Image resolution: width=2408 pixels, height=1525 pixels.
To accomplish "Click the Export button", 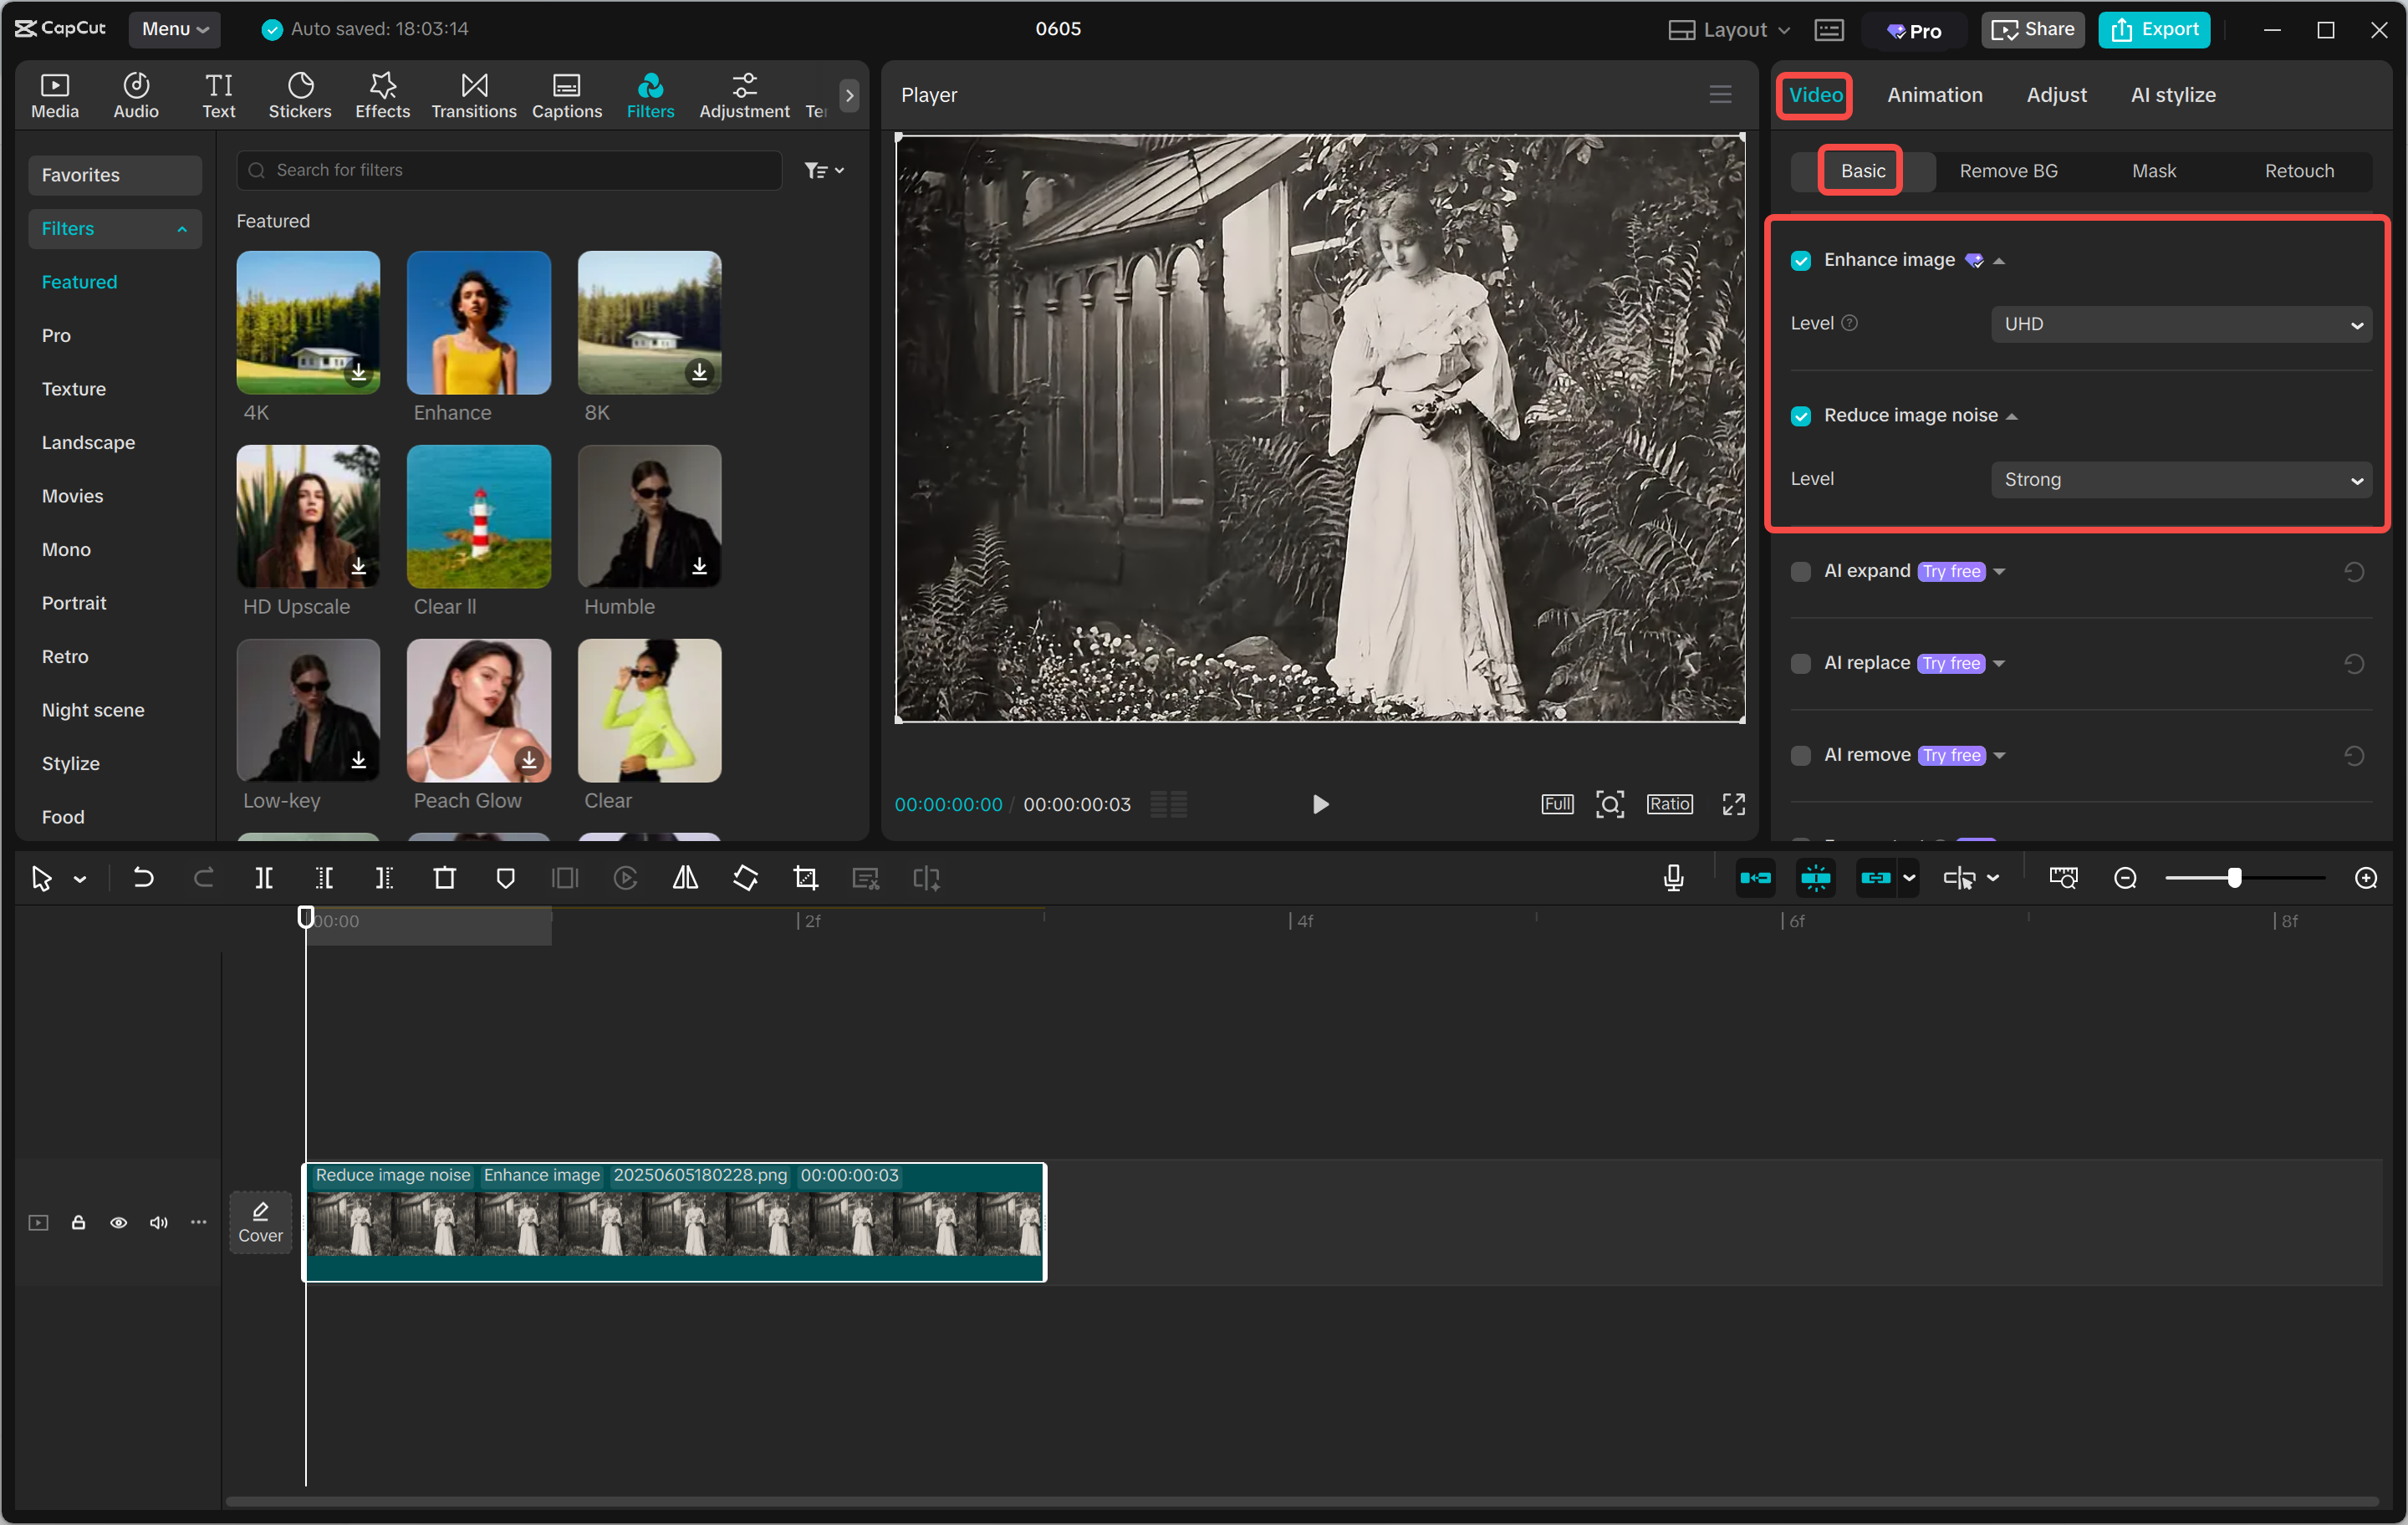I will click(2154, 29).
